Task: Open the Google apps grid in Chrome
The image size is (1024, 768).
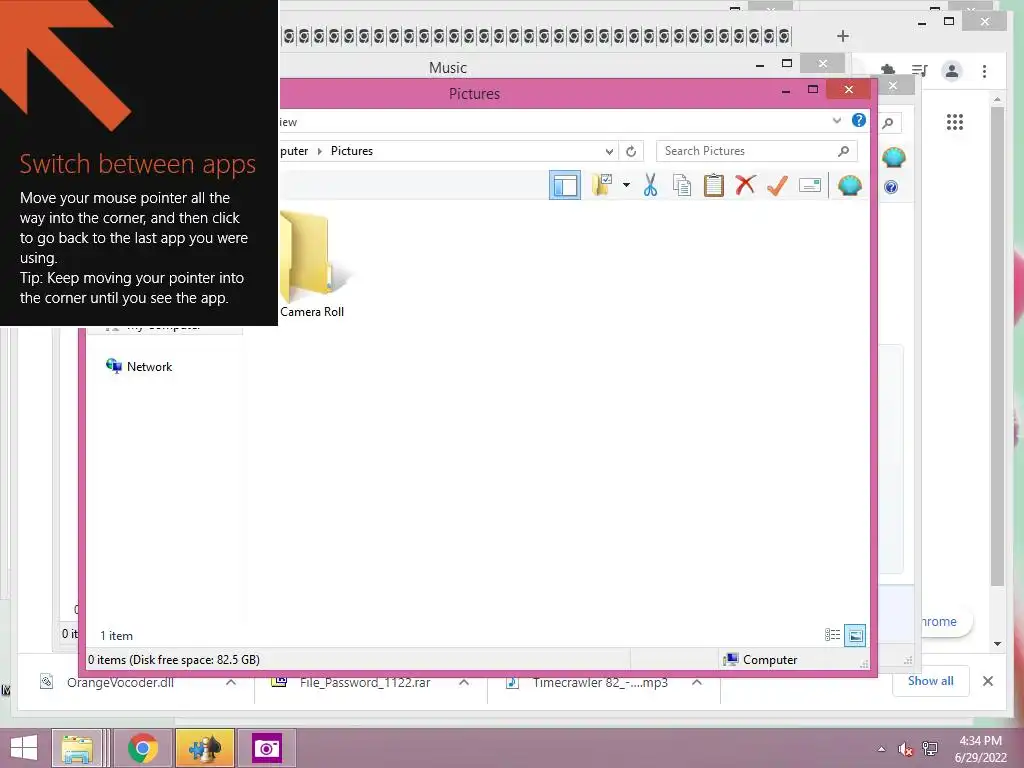Action: pyautogui.click(x=955, y=122)
